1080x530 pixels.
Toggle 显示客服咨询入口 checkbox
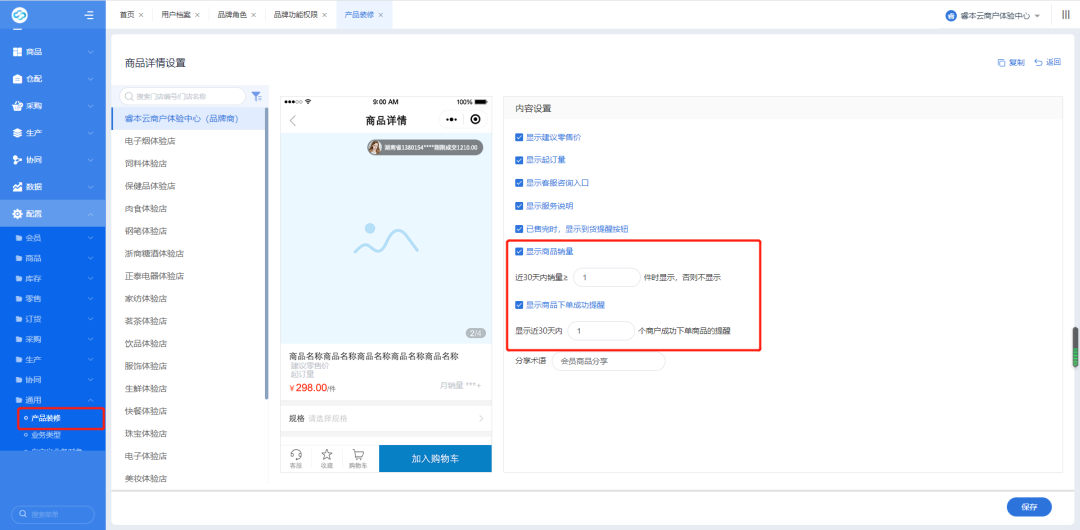[519, 183]
